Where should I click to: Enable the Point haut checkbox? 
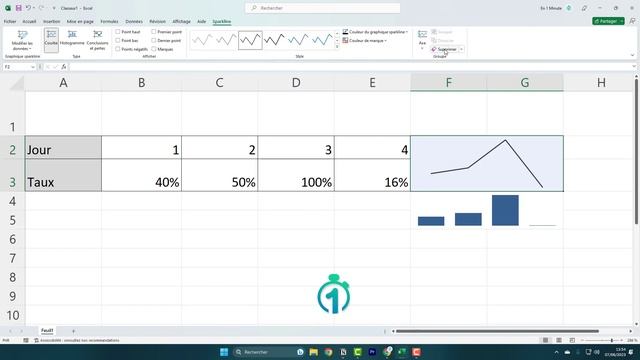pos(118,31)
